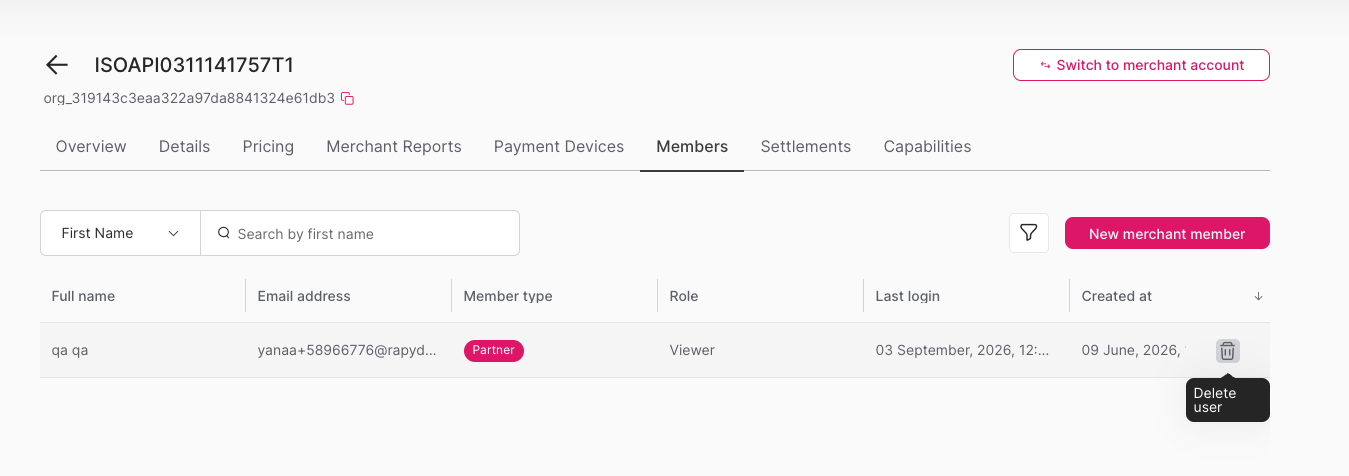Copy the organization ID with copy icon
The image size is (1349, 476).
[348, 98]
